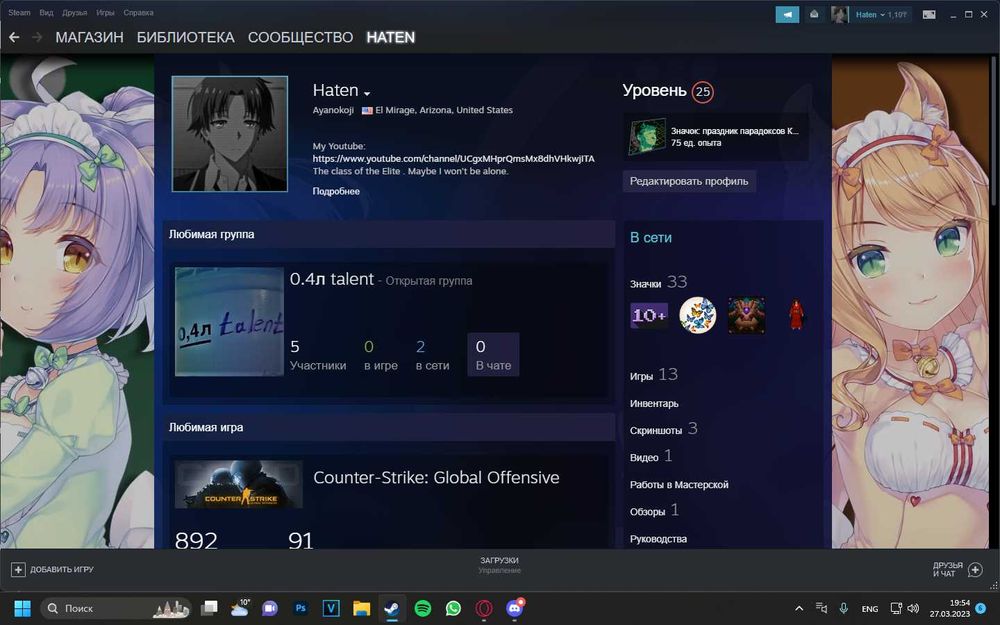1000x625 pixels.
Task: Switch to Big Picture mode icon
Action: point(929,15)
